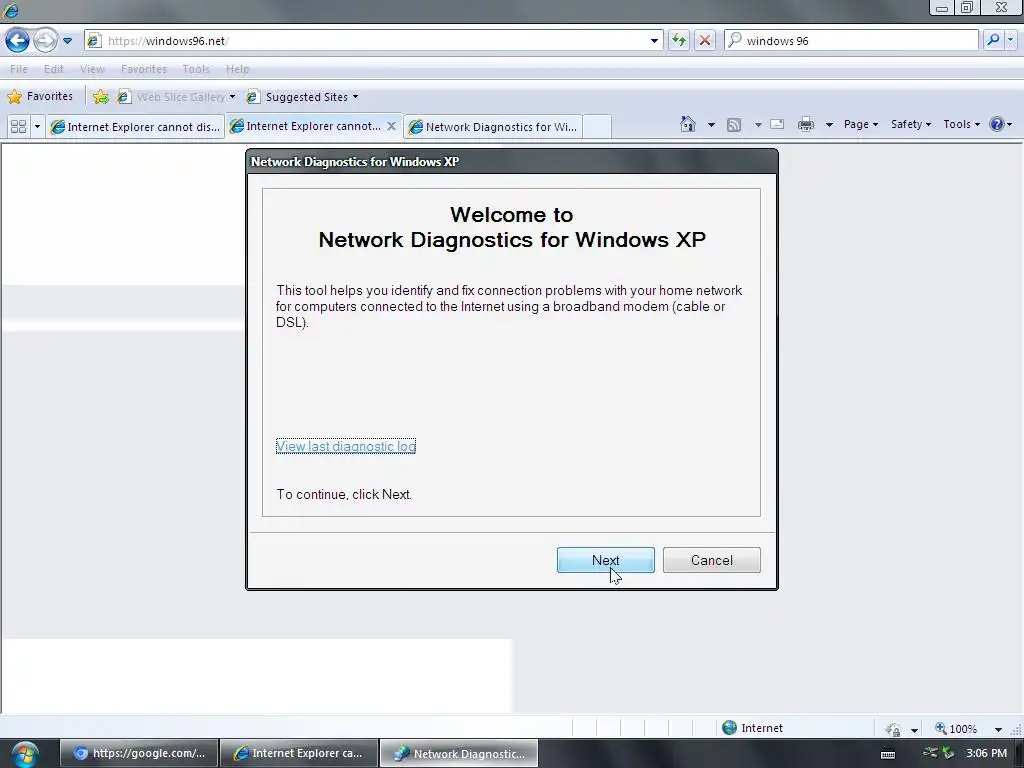
Task: Expand the tab list dropdown arrow
Action: pos(37,126)
